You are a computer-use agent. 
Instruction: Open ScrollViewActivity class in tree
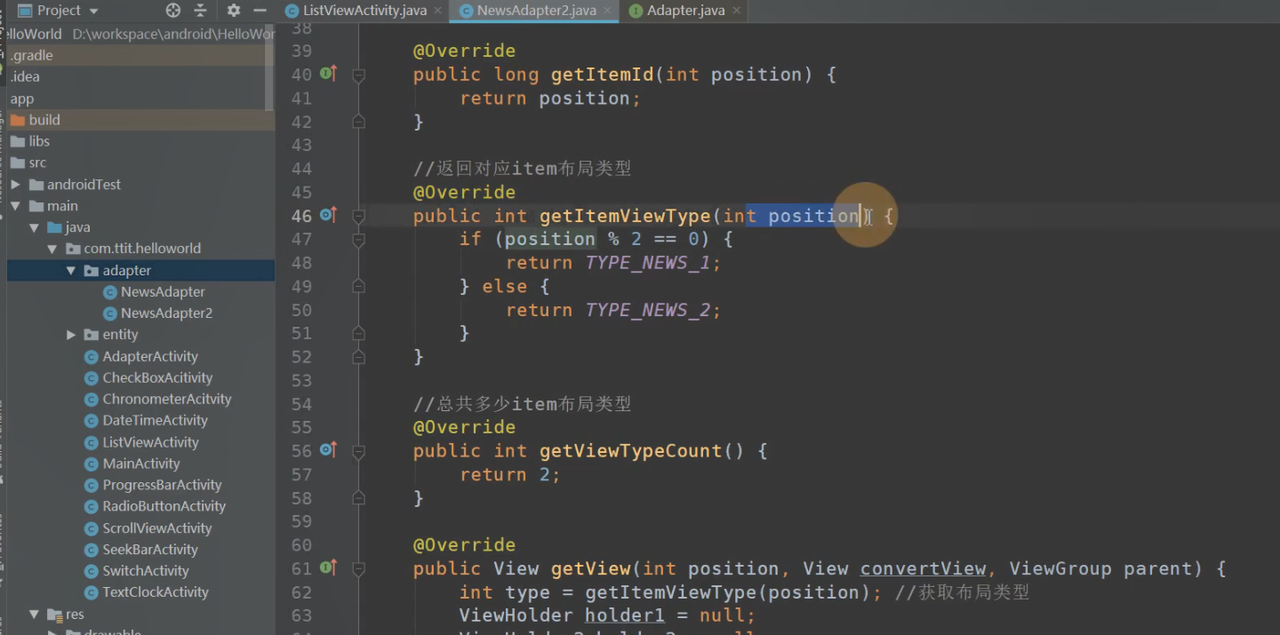coord(157,528)
